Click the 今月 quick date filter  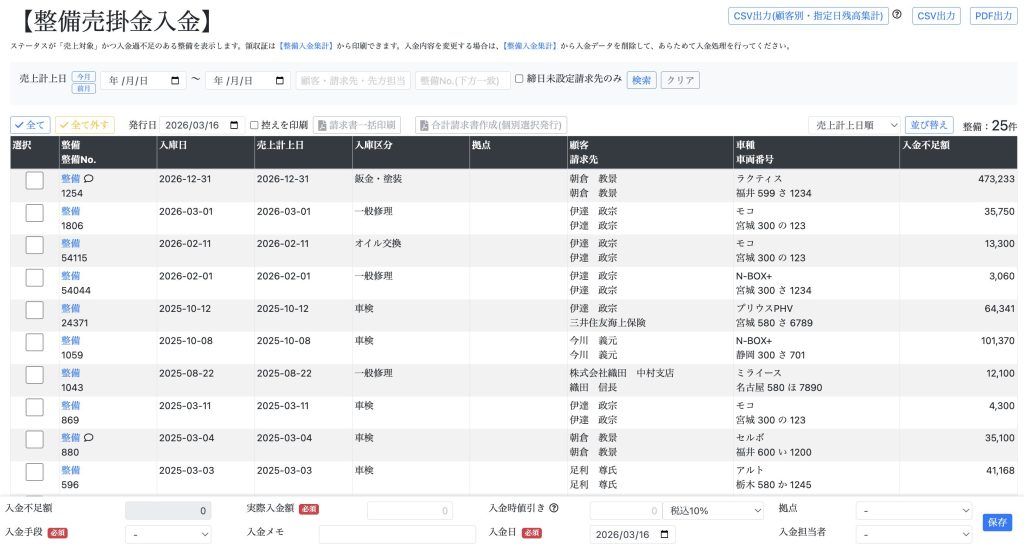(84, 76)
